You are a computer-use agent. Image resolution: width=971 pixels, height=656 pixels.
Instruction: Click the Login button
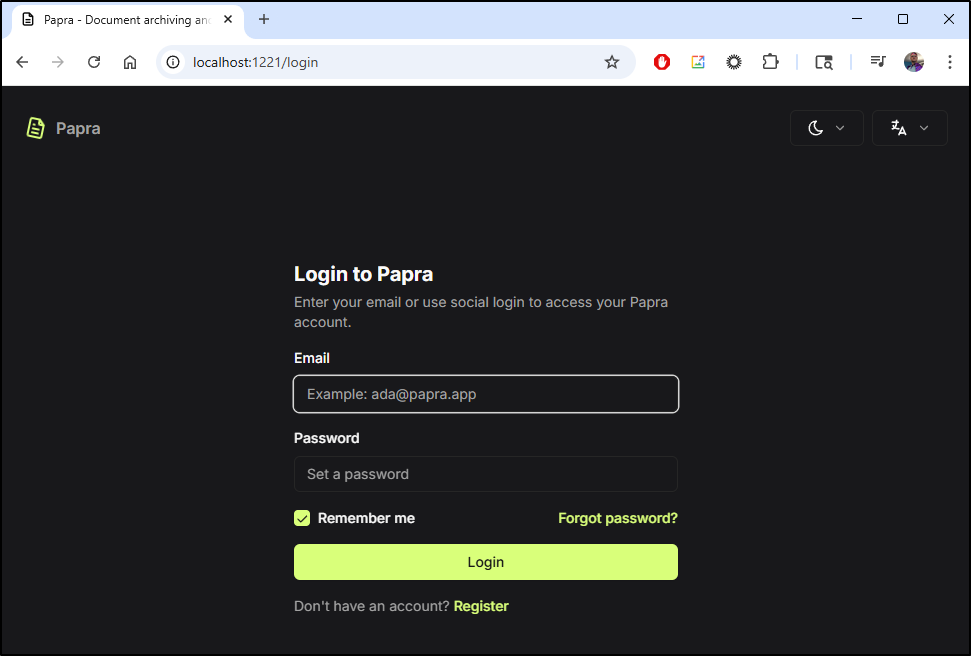486,562
